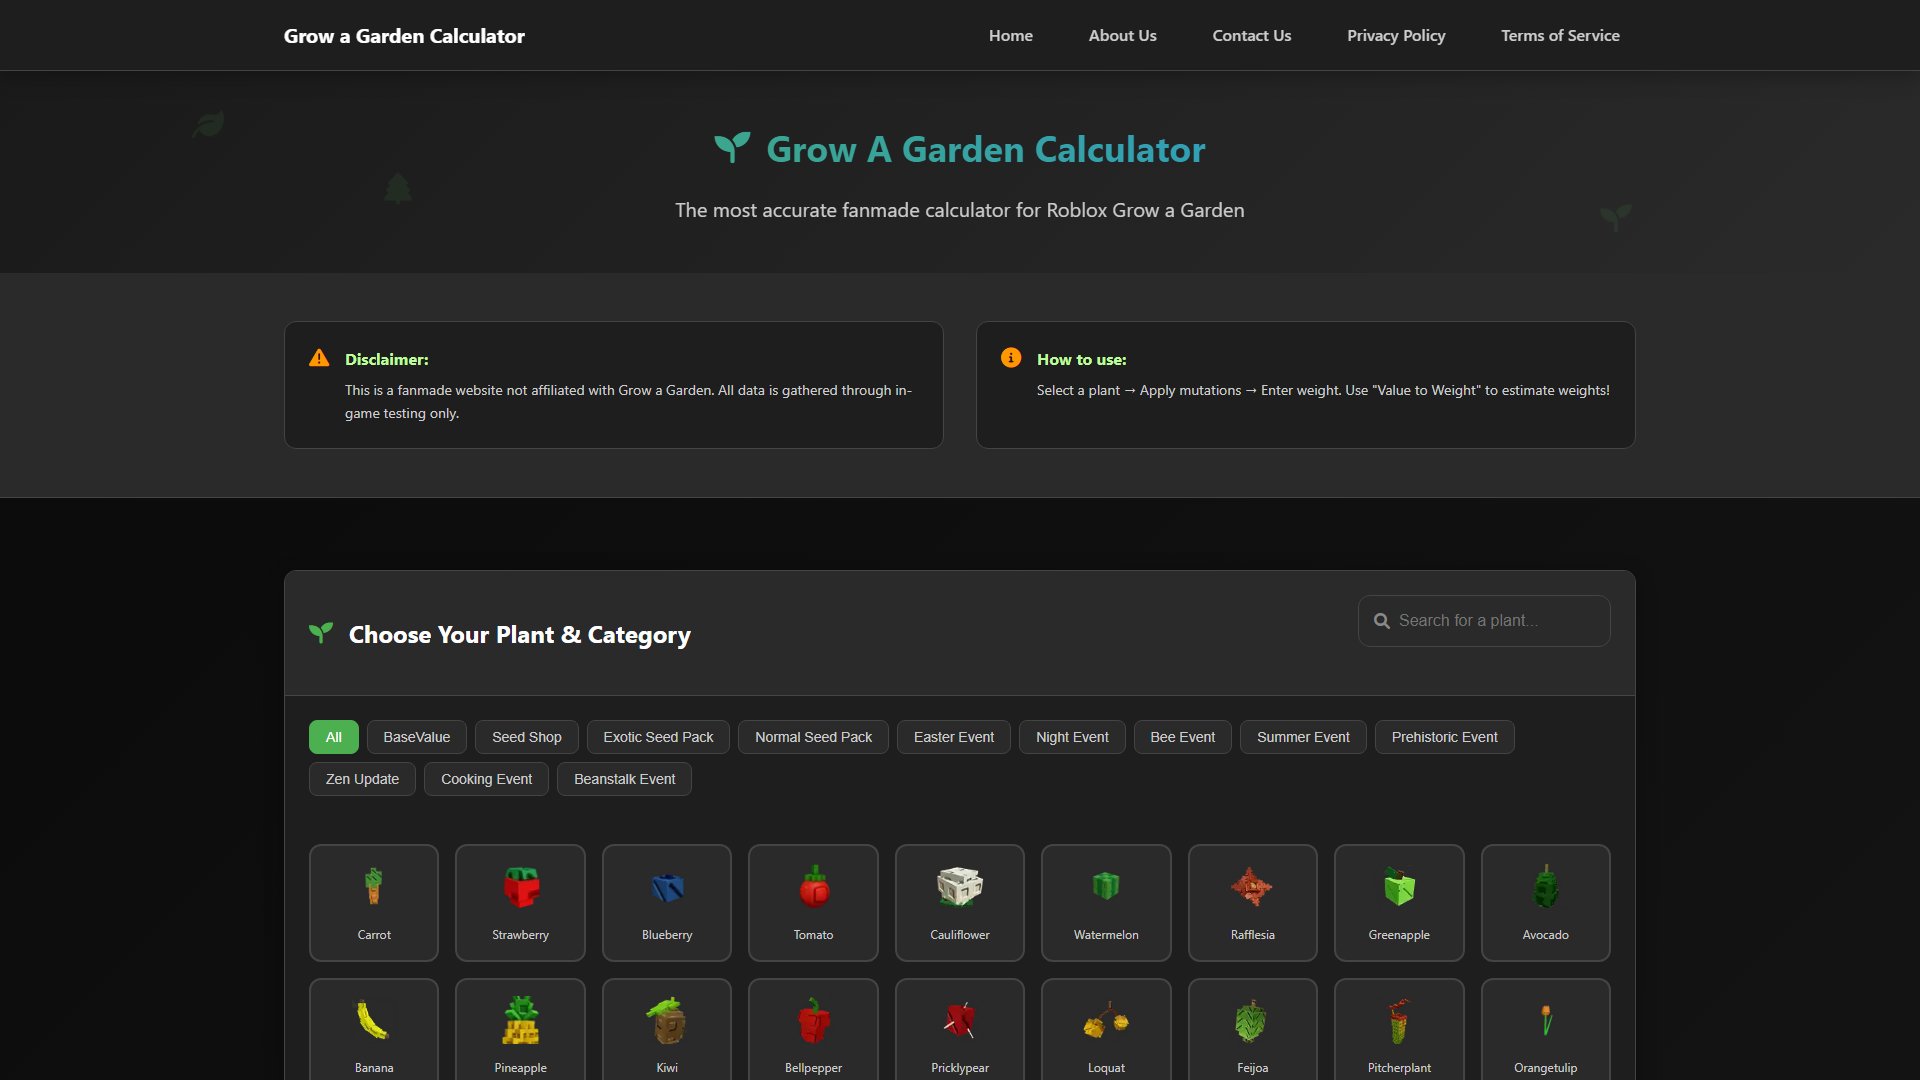
Task: Click the How to use: heading text
Action: (x=1082, y=359)
